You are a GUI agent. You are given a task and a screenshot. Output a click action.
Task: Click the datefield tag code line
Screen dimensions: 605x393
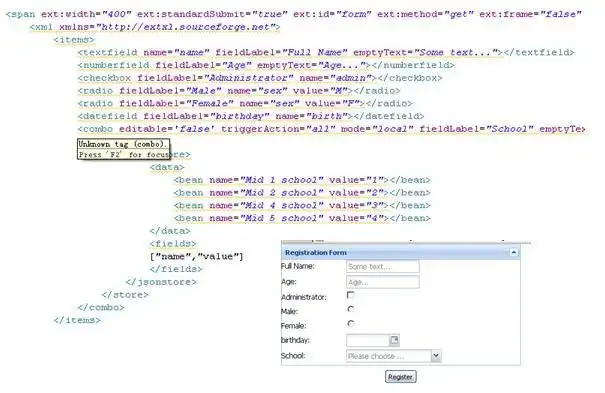click(x=251, y=116)
